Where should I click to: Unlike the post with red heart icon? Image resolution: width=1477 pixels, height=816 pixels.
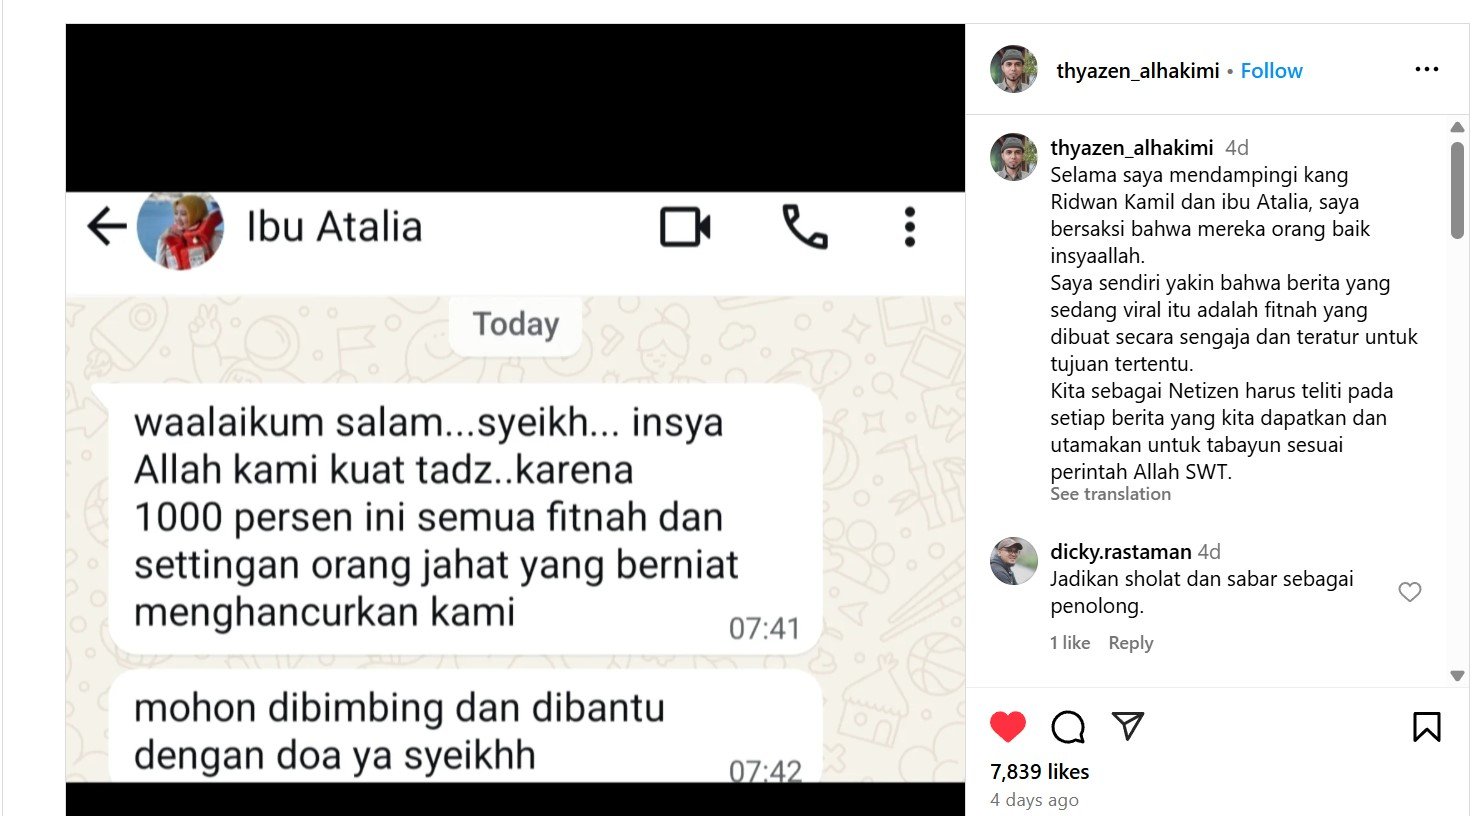pos(1008,726)
